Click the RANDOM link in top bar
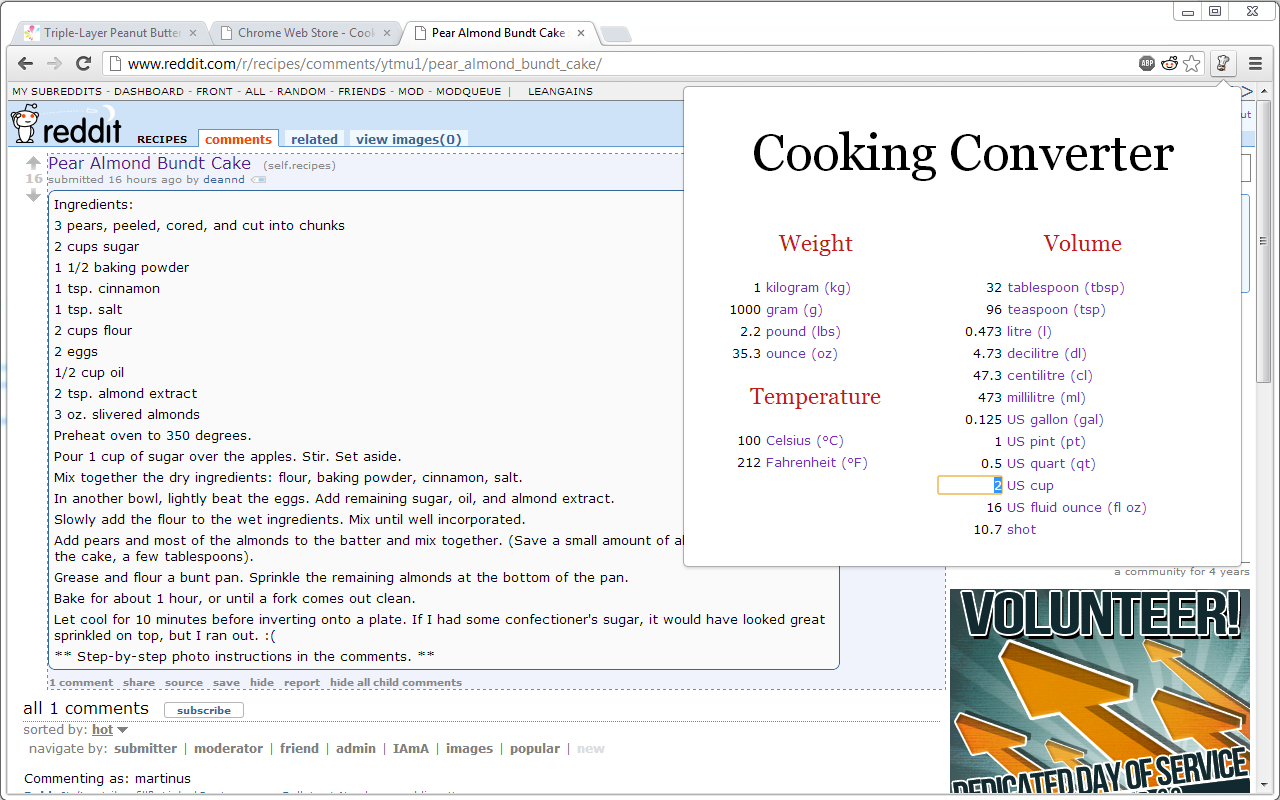The image size is (1280, 800). tap(301, 91)
